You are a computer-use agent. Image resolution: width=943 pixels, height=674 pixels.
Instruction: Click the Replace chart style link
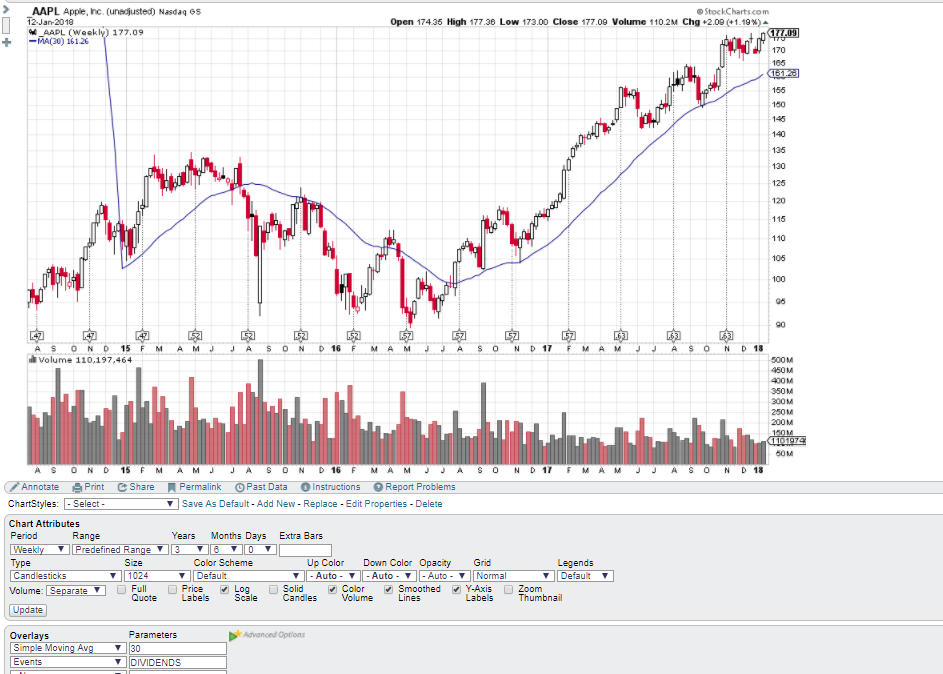point(320,504)
